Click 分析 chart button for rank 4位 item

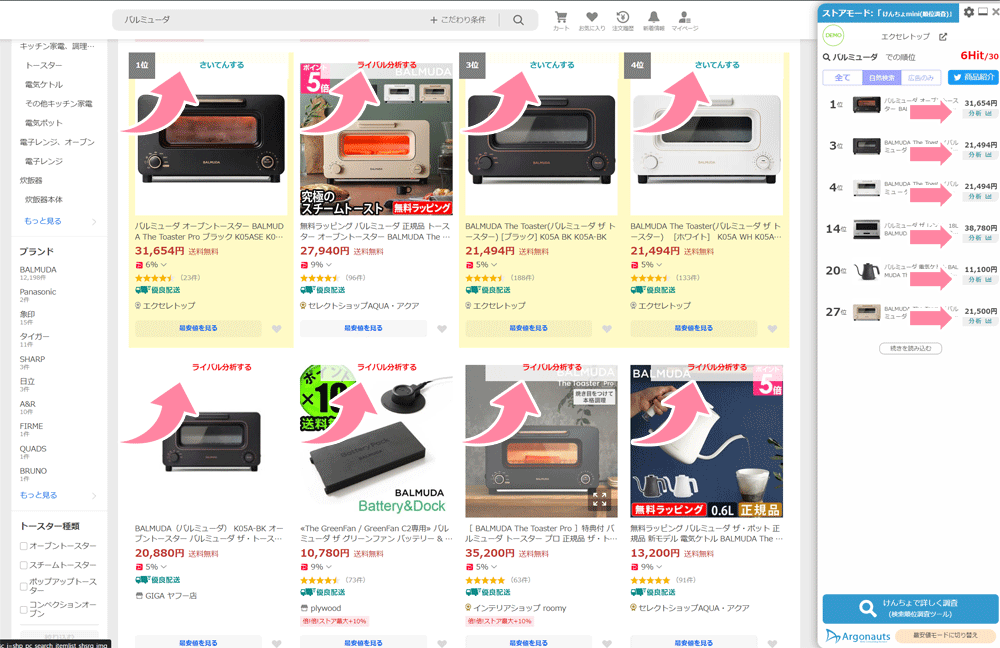pyautogui.click(x=980, y=196)
